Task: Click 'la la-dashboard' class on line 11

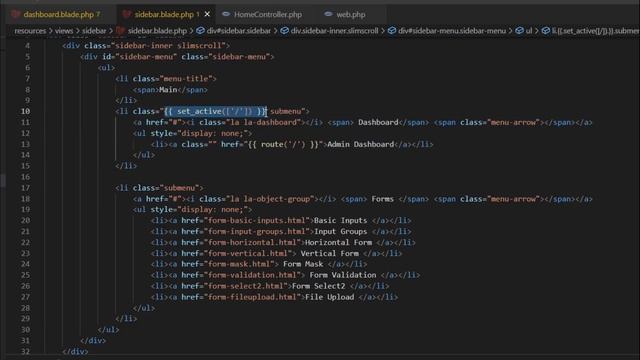Action: pos(265,122)
